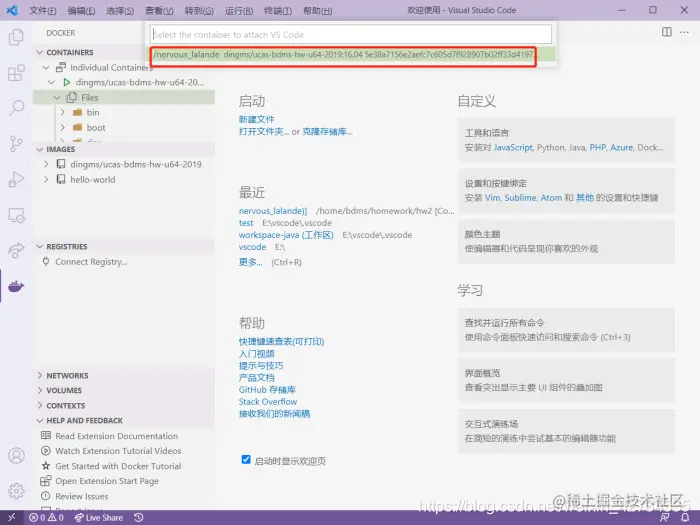The width and height of the screenshot is (700, 525).
Task: Open the 终端(T) menu
Action: (278, 10)
